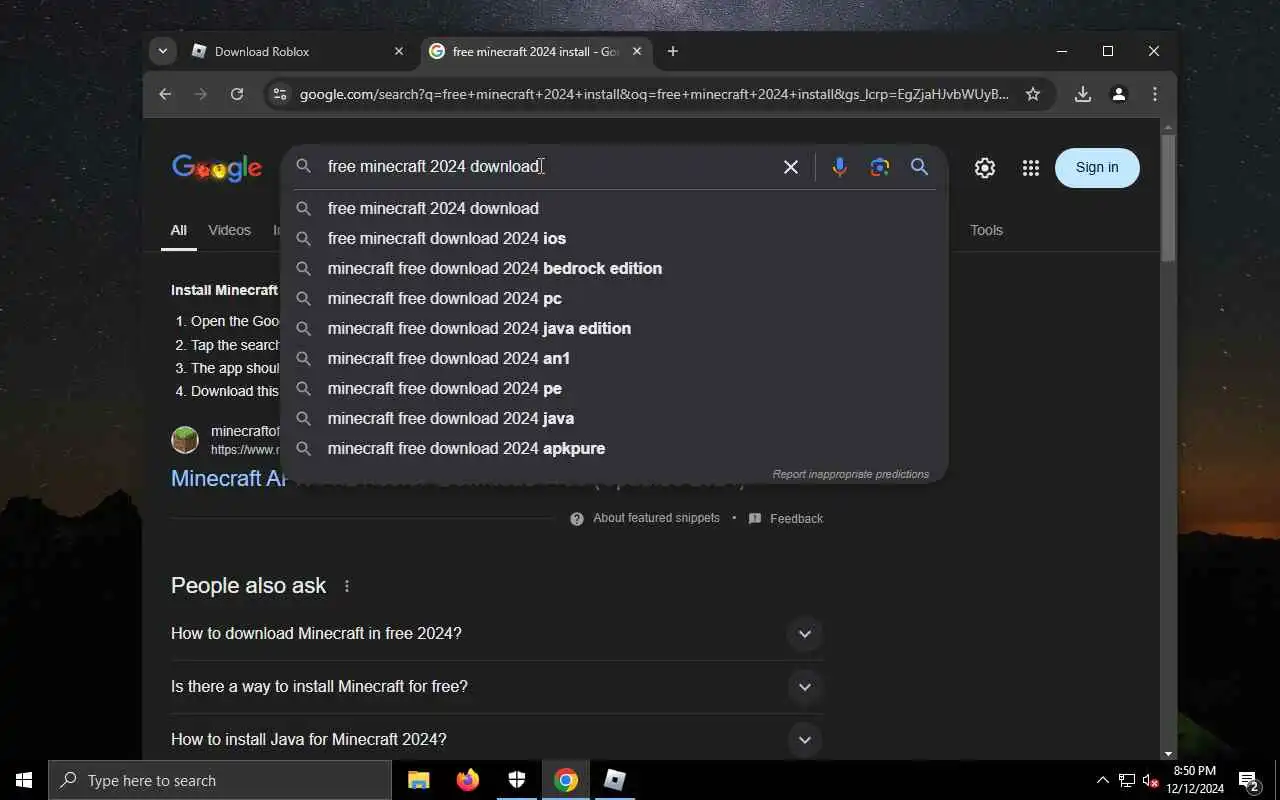Screen dimensions: 1280x800
Task: Click the Windows taskbar search box
Action: click(220, 780)
